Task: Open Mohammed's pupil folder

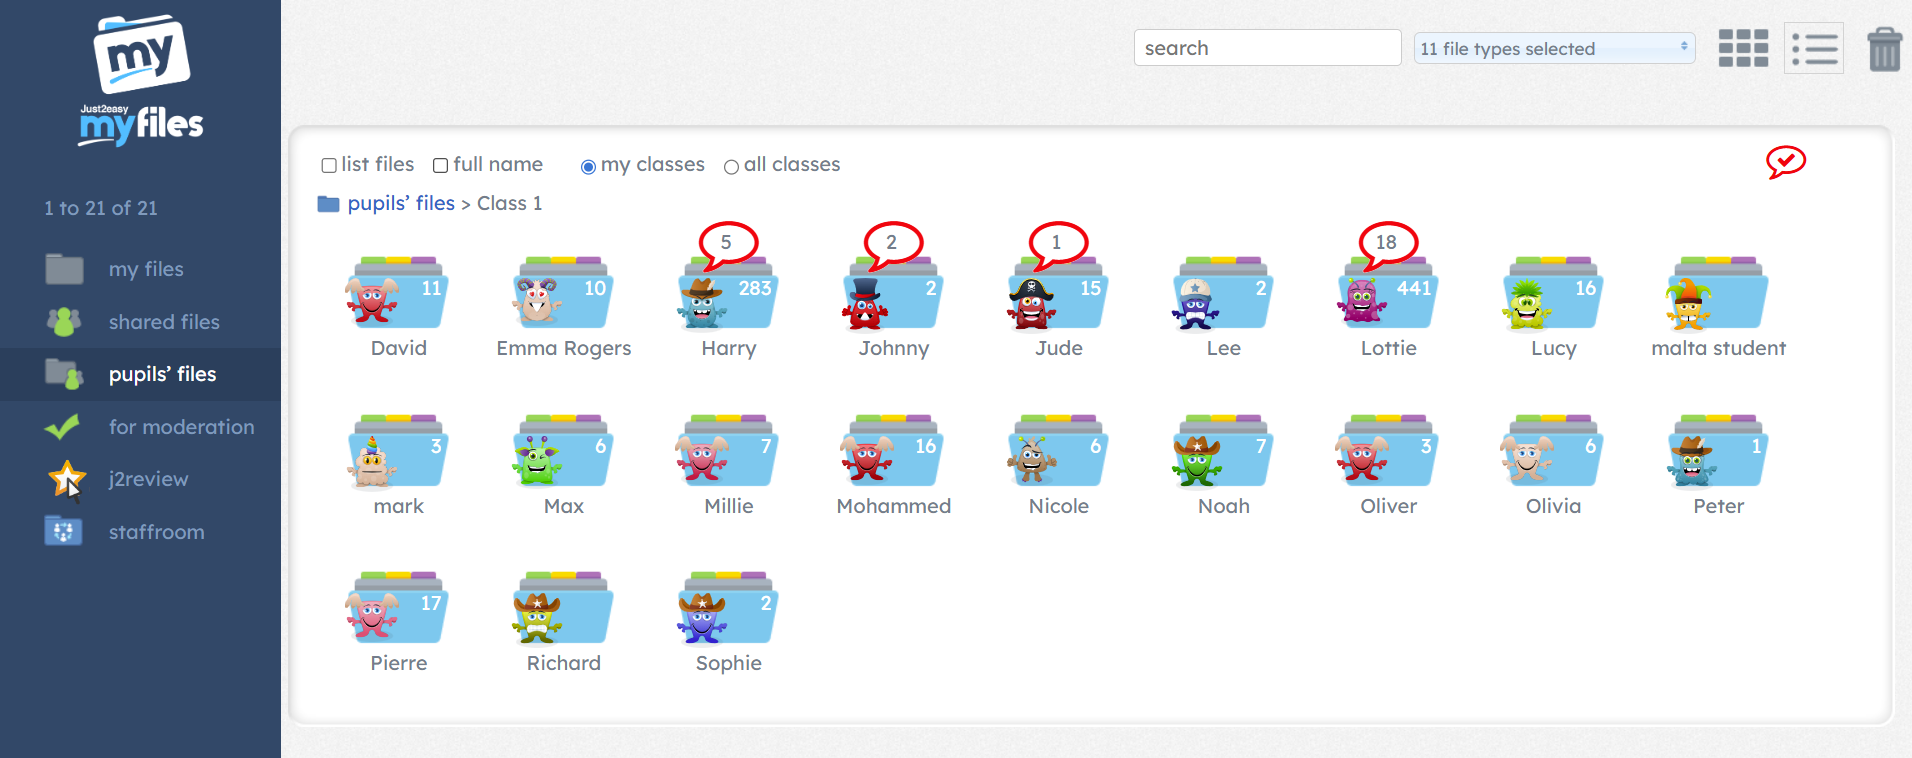Action: tap(893, 452)
